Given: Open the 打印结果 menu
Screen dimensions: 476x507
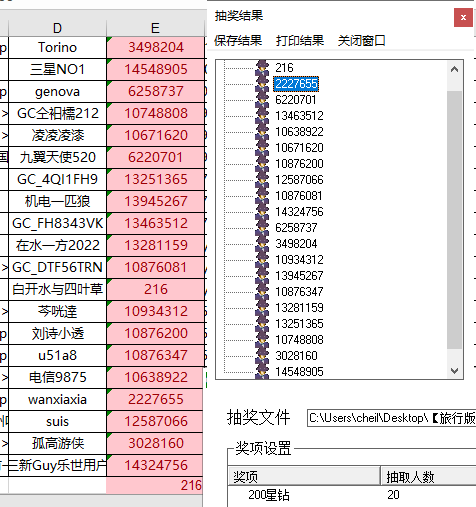Looking at the screenshot, I should click(300, 41).
